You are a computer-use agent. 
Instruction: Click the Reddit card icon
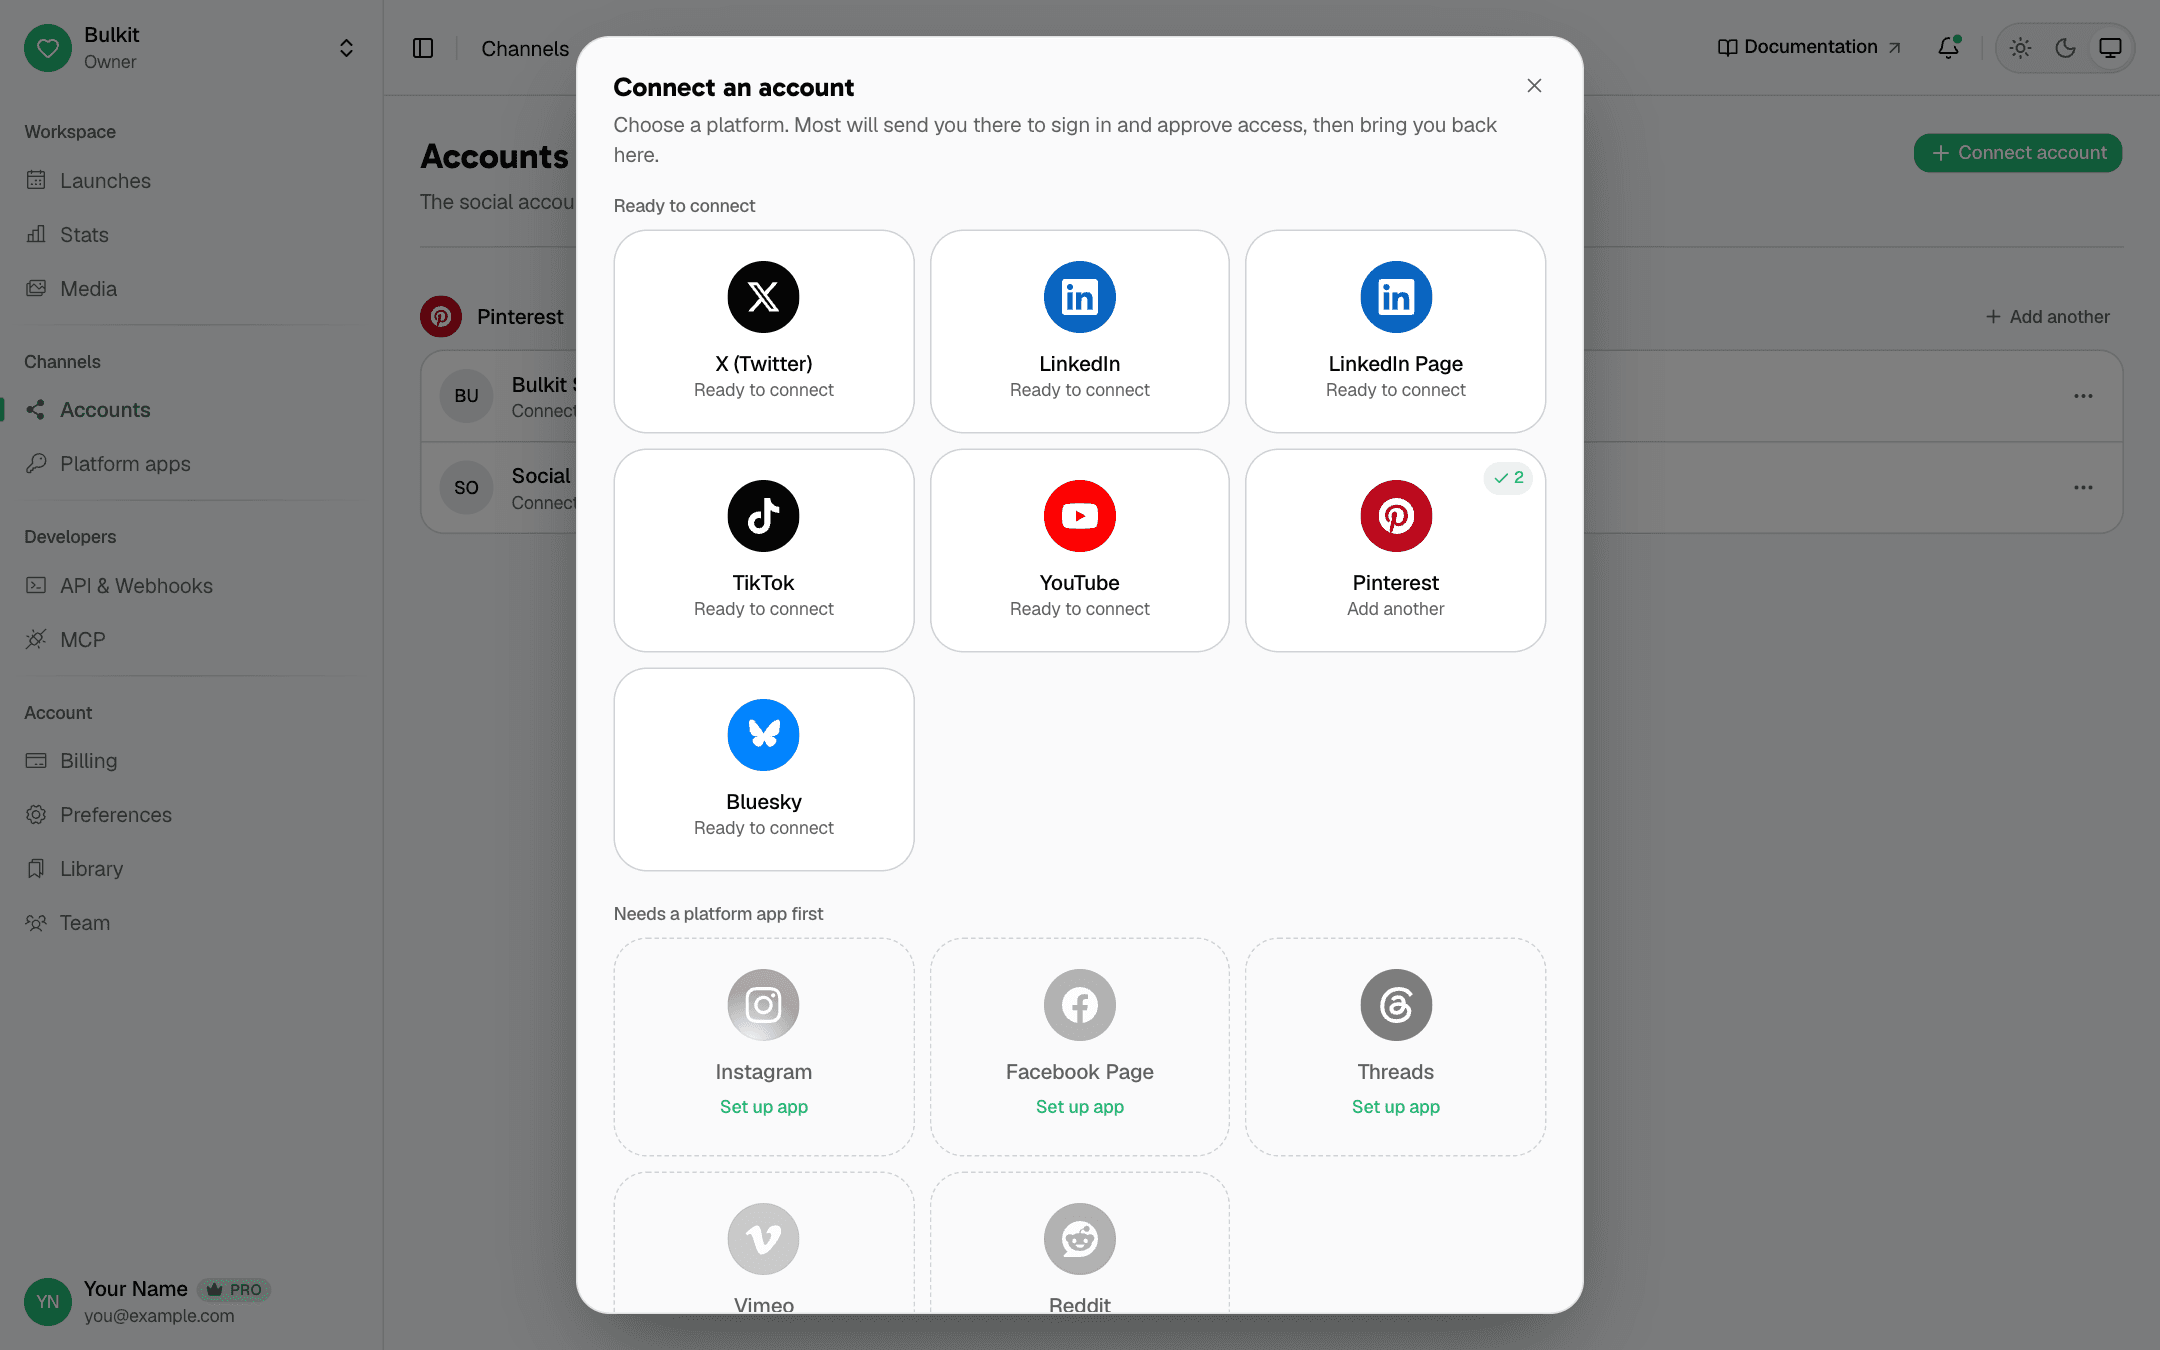1079,1239
